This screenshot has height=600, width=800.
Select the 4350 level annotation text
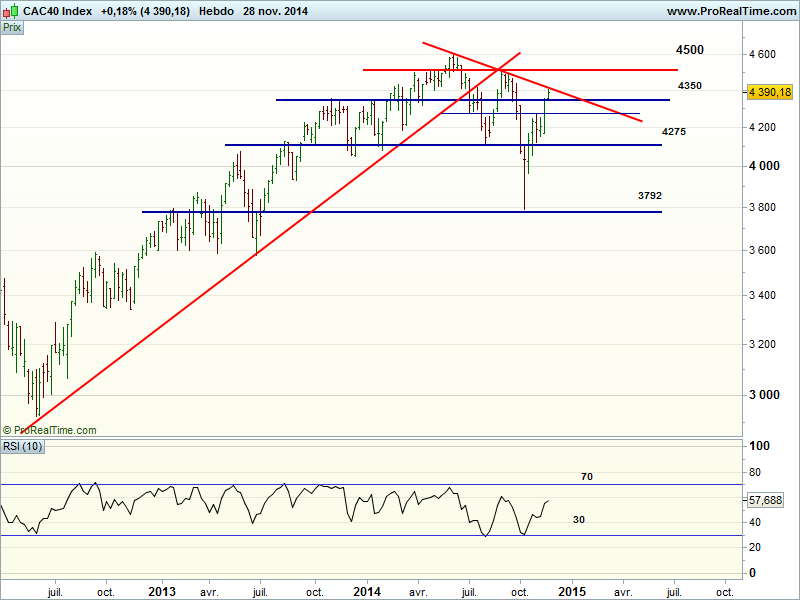pos(689,86)
